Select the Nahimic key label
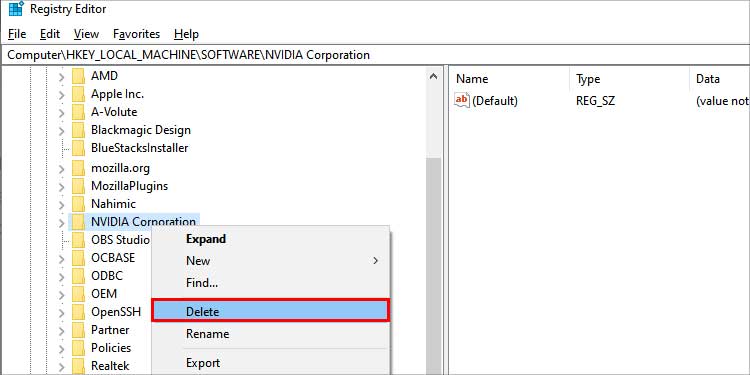Screen dimensions: 750x375 tap(113, 204)
